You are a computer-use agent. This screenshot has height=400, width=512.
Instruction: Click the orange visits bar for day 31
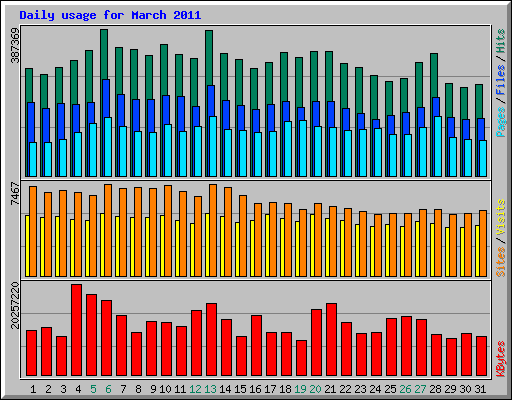[x=483, y=243]
